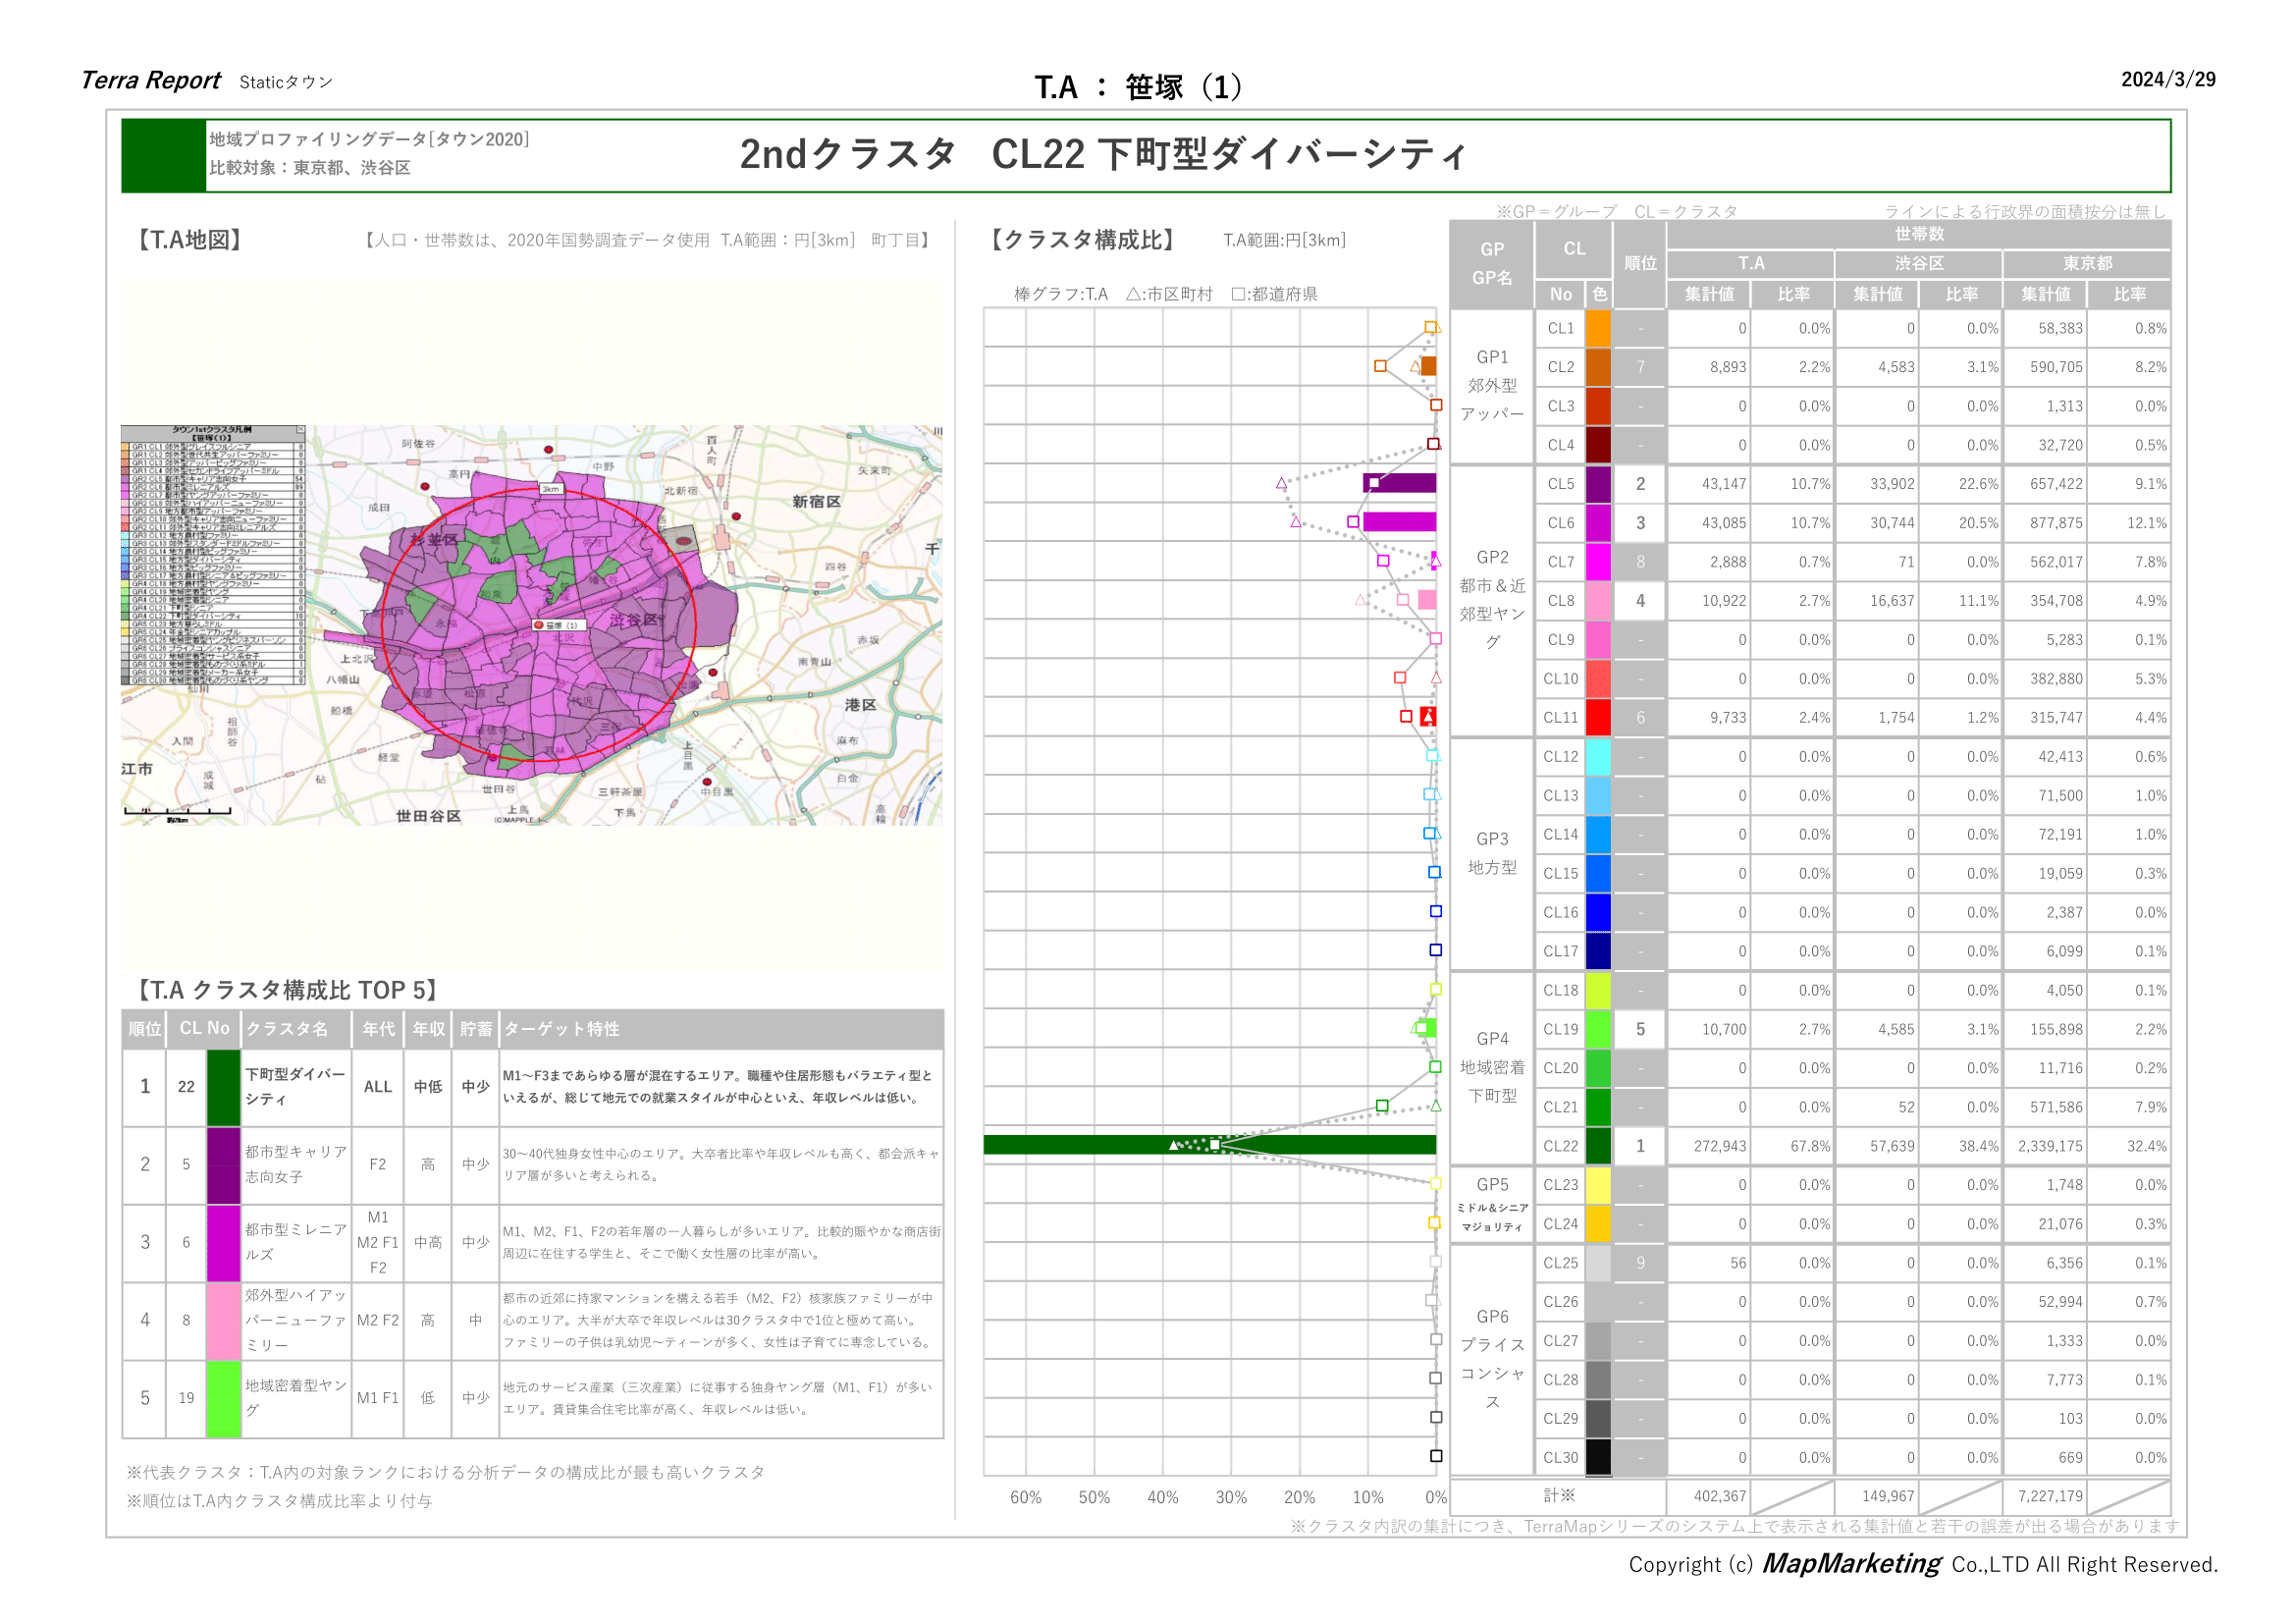Click 都市型ミレニアルズ name in TOP 5 table
The height and width of the screenshot is (1624, 2296).
pos(296,1243)
